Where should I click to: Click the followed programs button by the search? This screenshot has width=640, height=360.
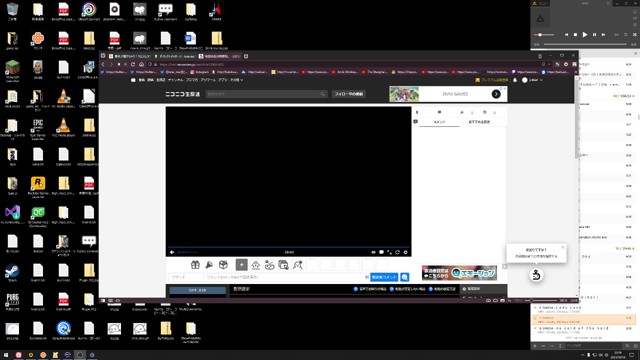(x=349, y=94)
